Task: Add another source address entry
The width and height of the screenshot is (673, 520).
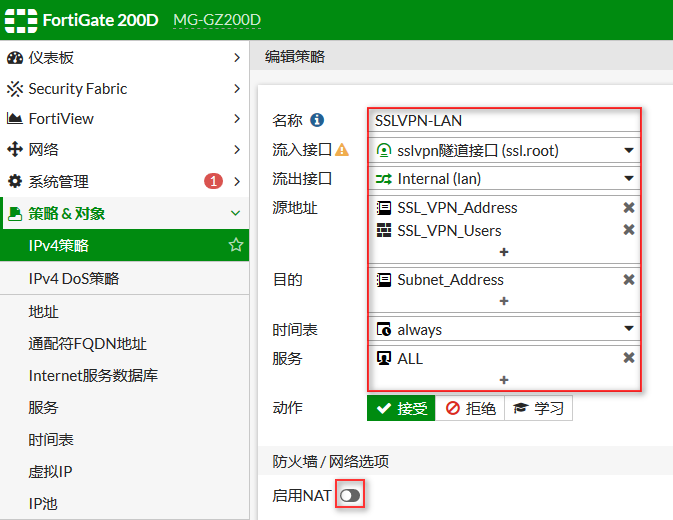Action: [x=504, y=252]
